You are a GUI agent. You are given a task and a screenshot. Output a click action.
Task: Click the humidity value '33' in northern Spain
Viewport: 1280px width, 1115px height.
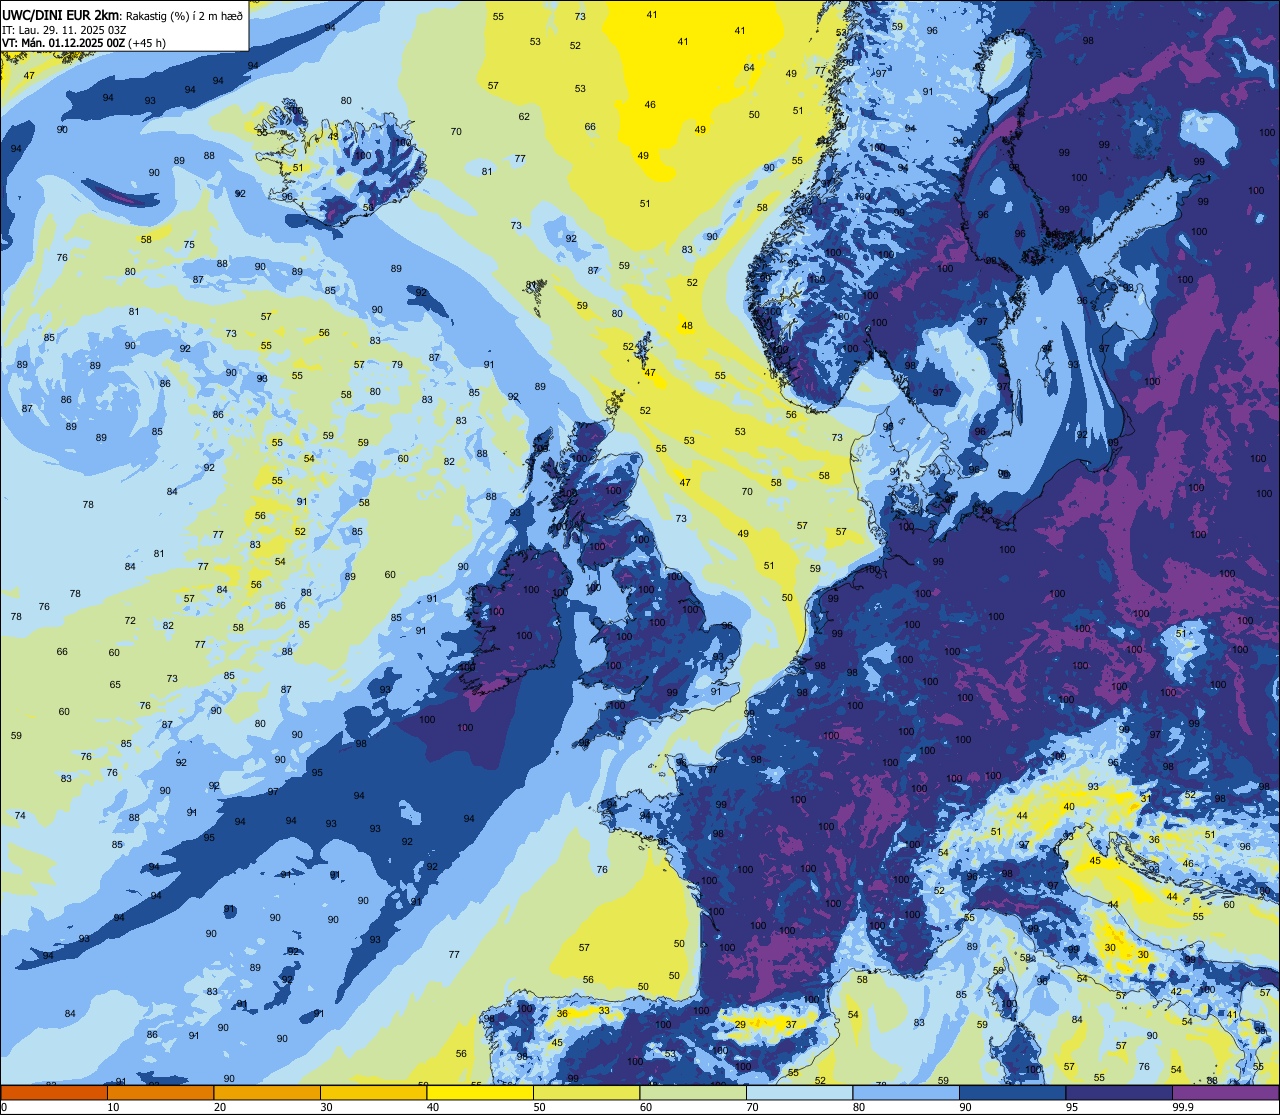(x=604, y=1011)
